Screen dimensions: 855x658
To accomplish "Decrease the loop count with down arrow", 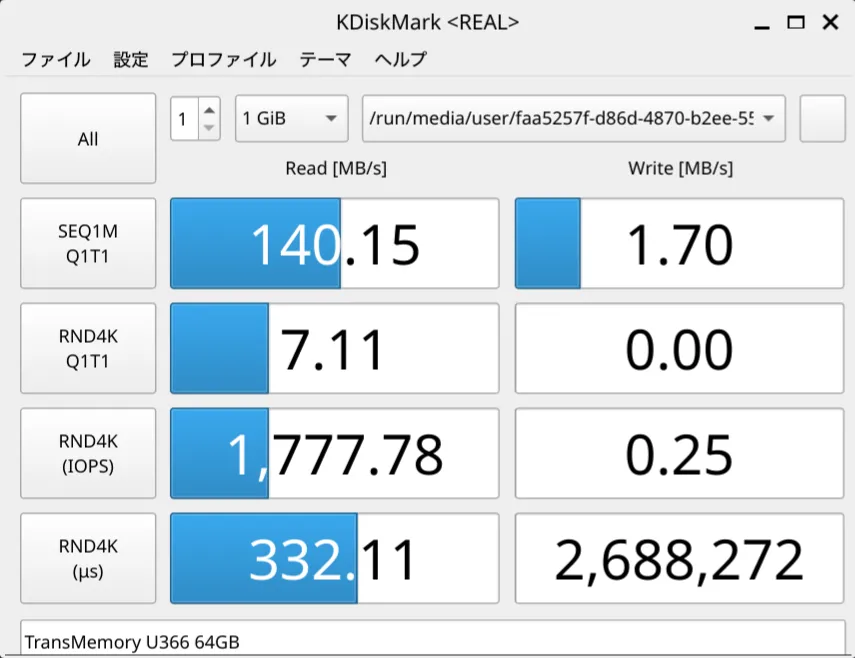I will pyautogui.click(x=209, y=128).
